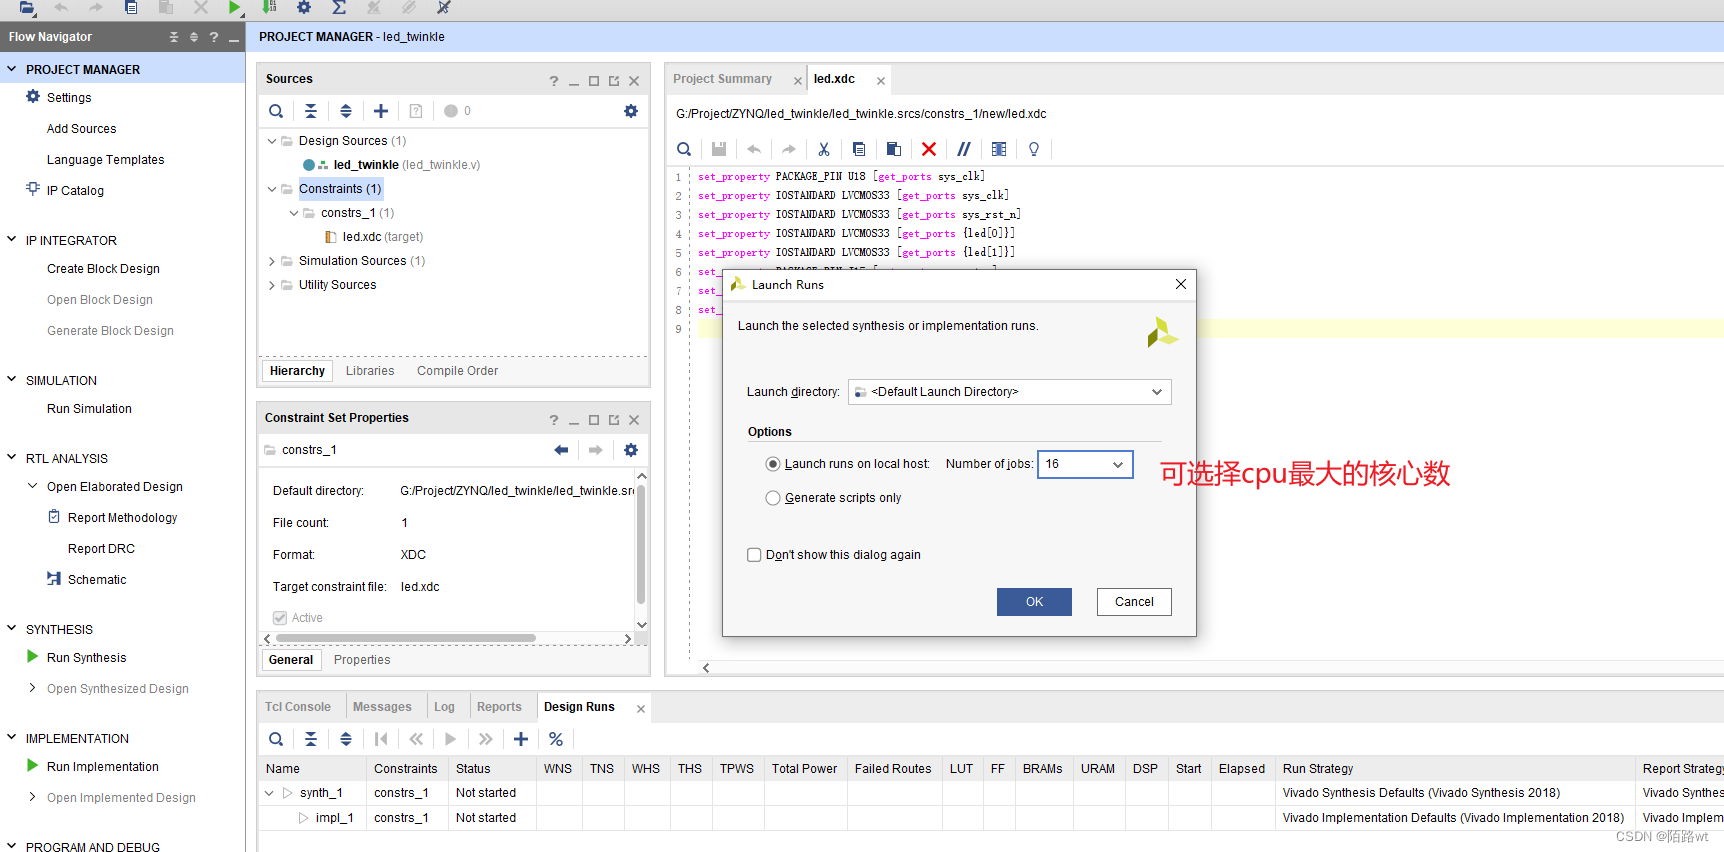Paste into led.xdc editor
This screenshot has height=852, width=1724.
pos(894,149)
